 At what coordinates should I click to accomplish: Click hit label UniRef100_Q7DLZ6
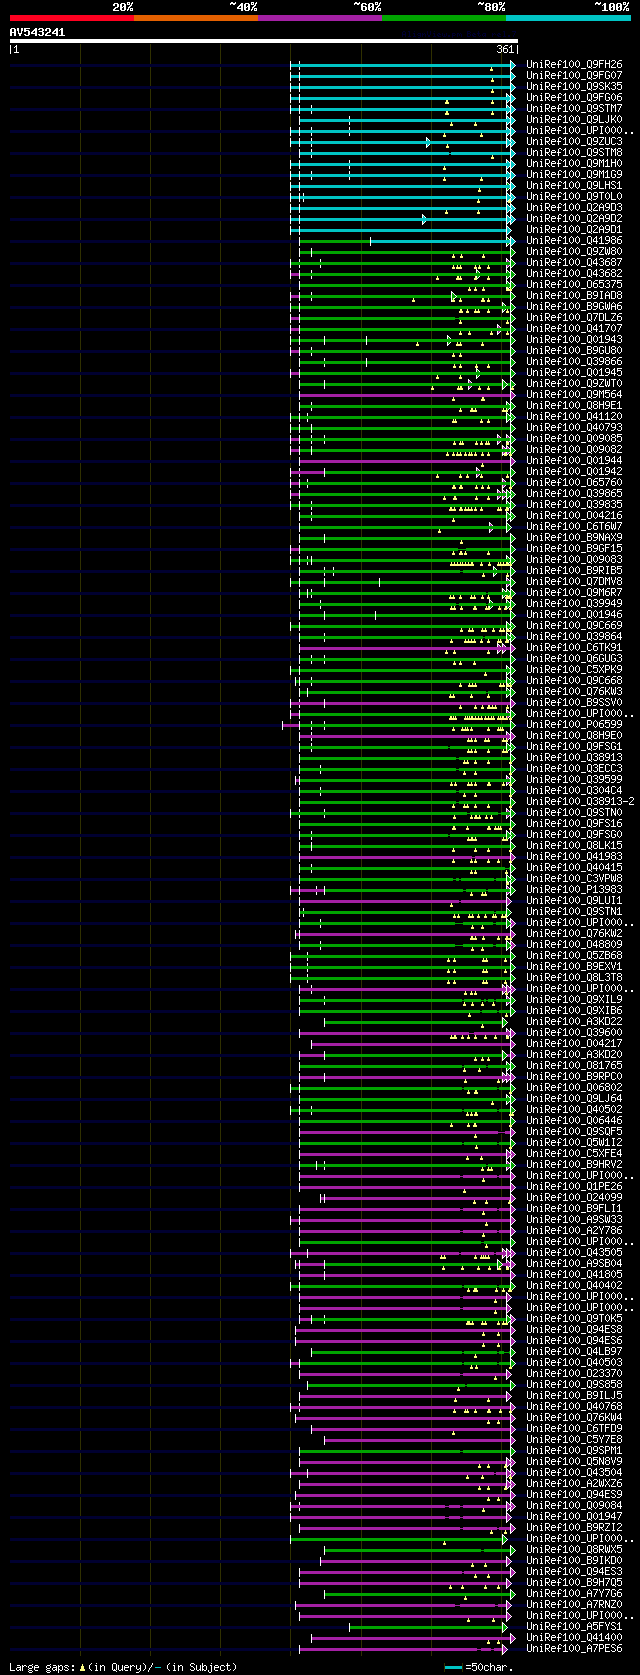(x=574, y=317)
